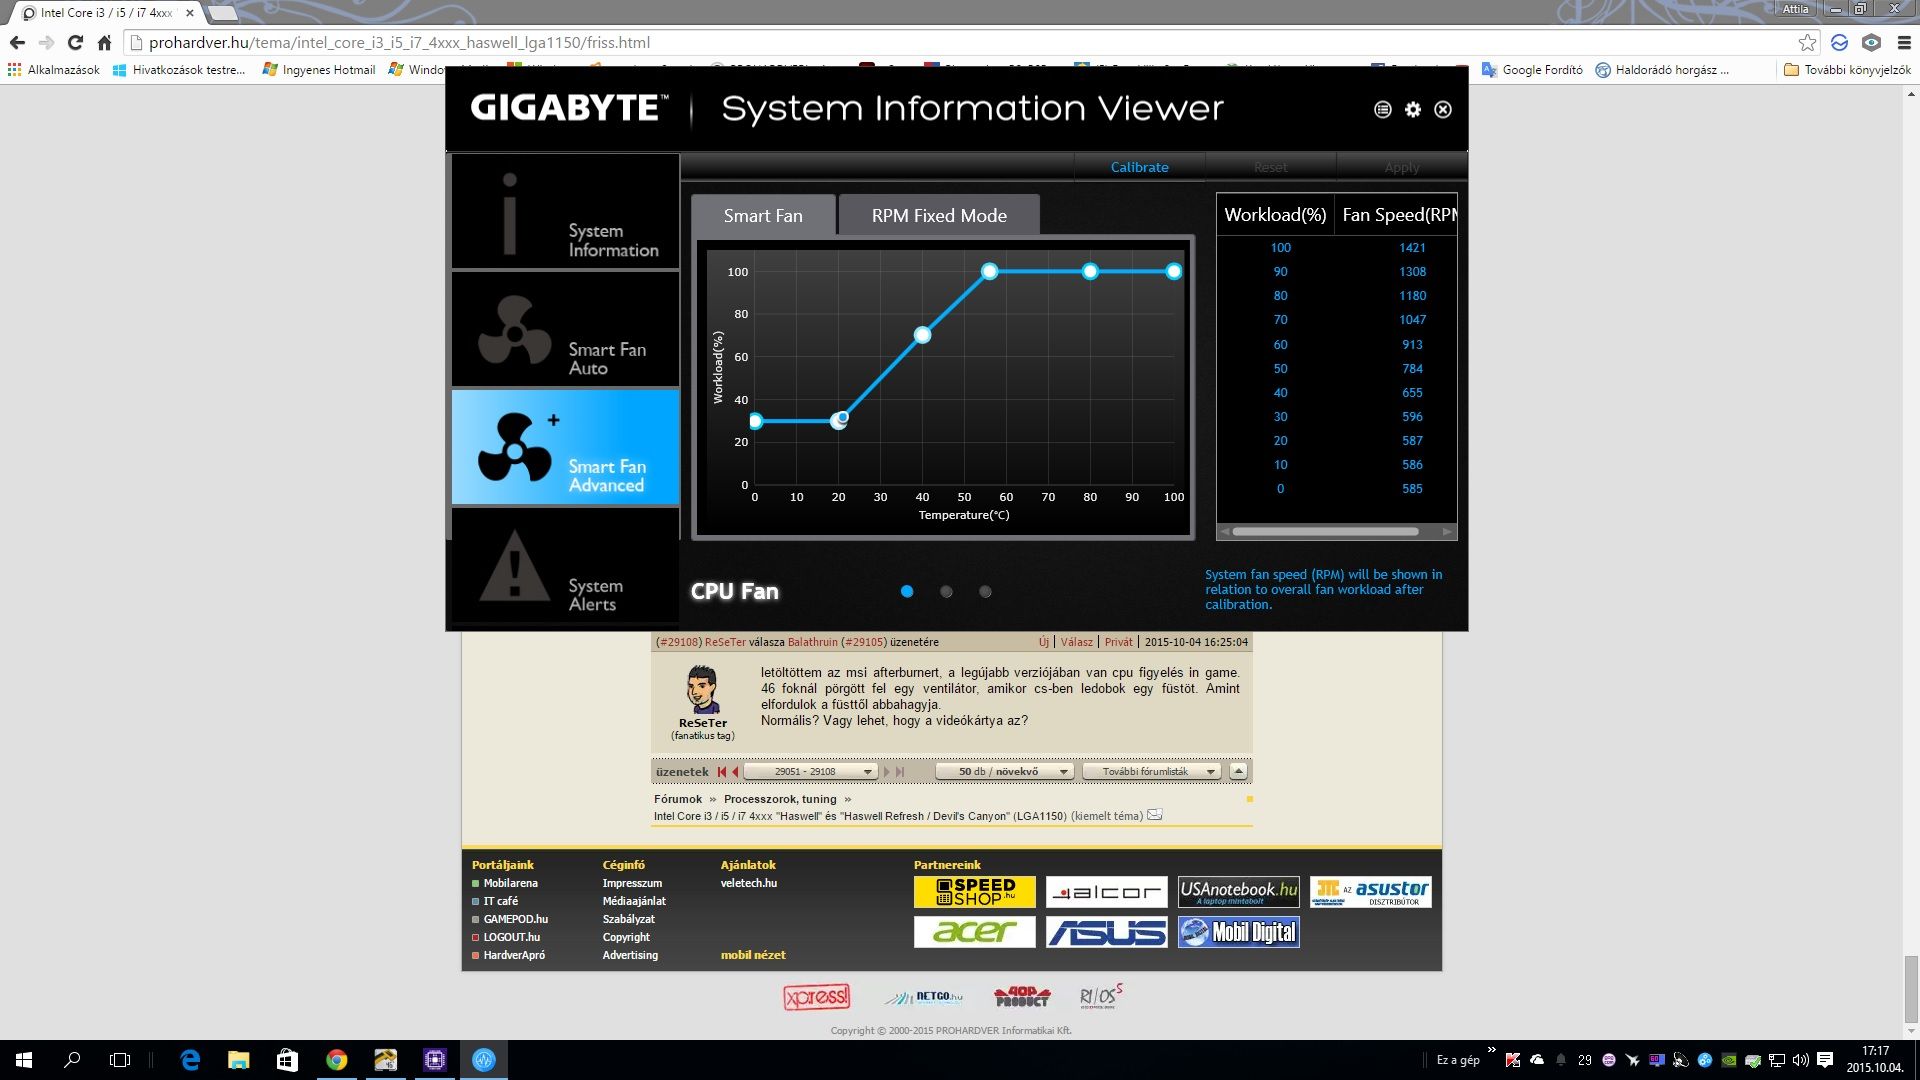Switch to Chrome on the taskbar
Viewport: 1920px width, 1080px height.
click(336, 1060)
